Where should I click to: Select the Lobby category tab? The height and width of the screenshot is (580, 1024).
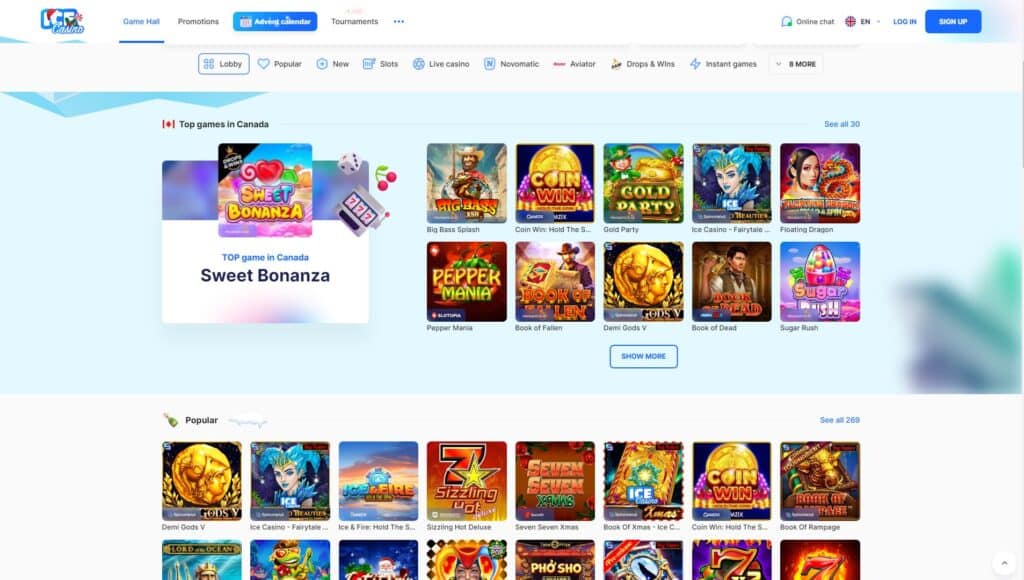pyautogui.click(x=223, y=64)
